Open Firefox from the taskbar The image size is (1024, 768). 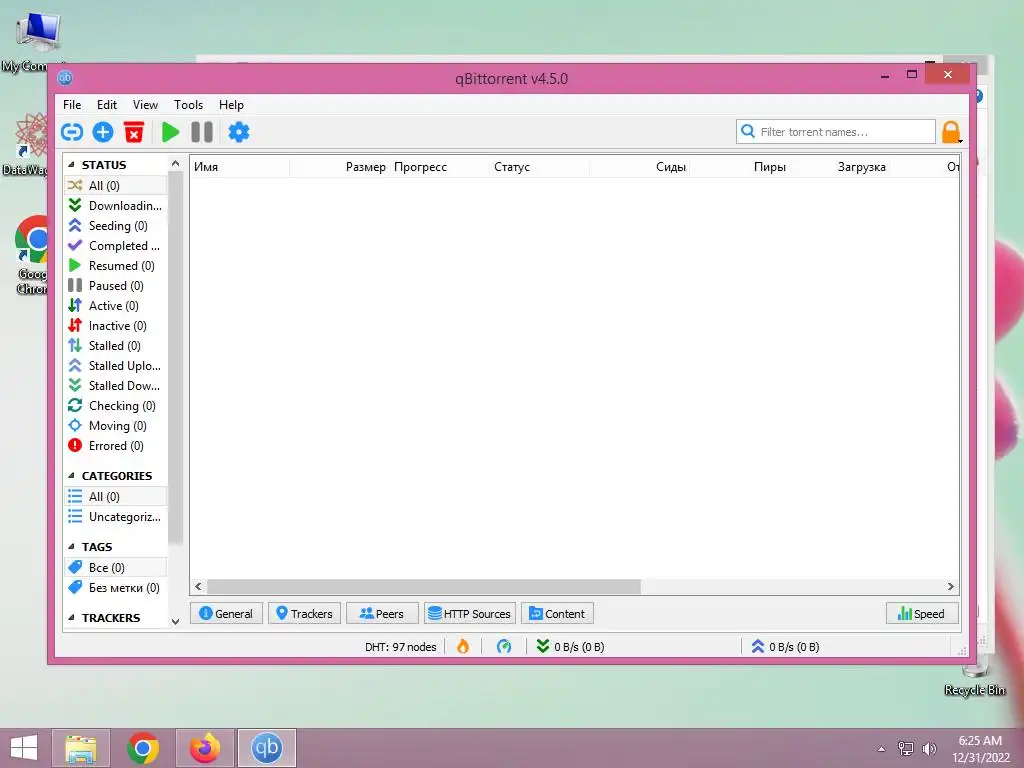click(205, 748)
